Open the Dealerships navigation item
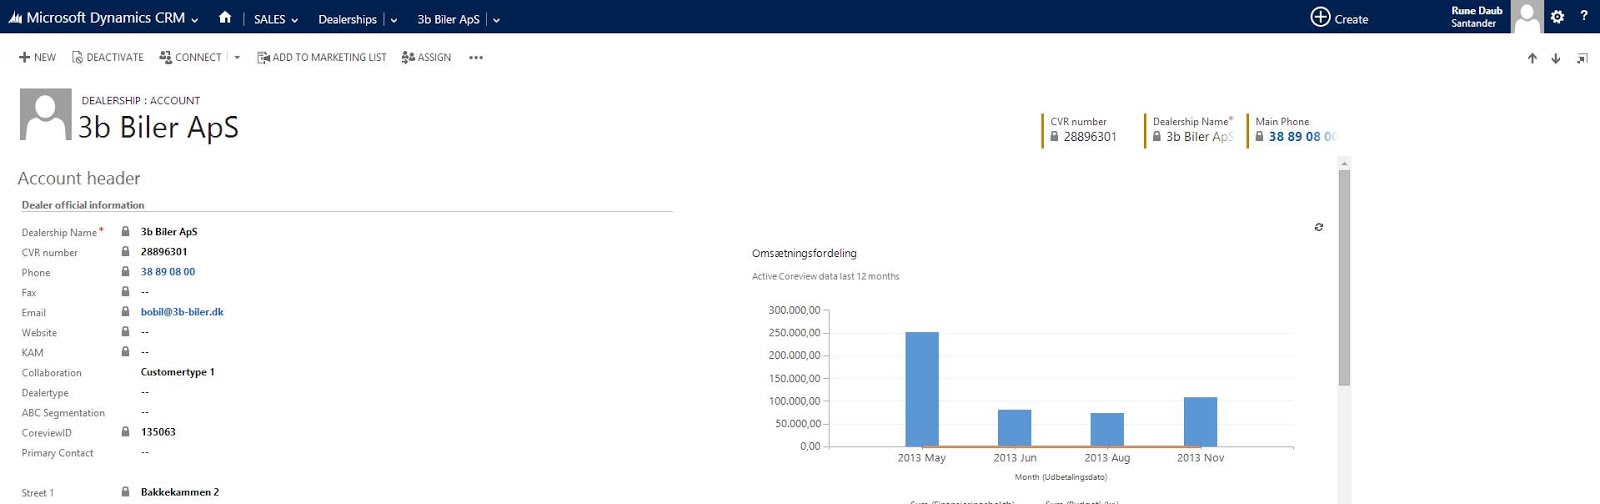This screenshot has width=1600, height=504. tap(347, 19)
